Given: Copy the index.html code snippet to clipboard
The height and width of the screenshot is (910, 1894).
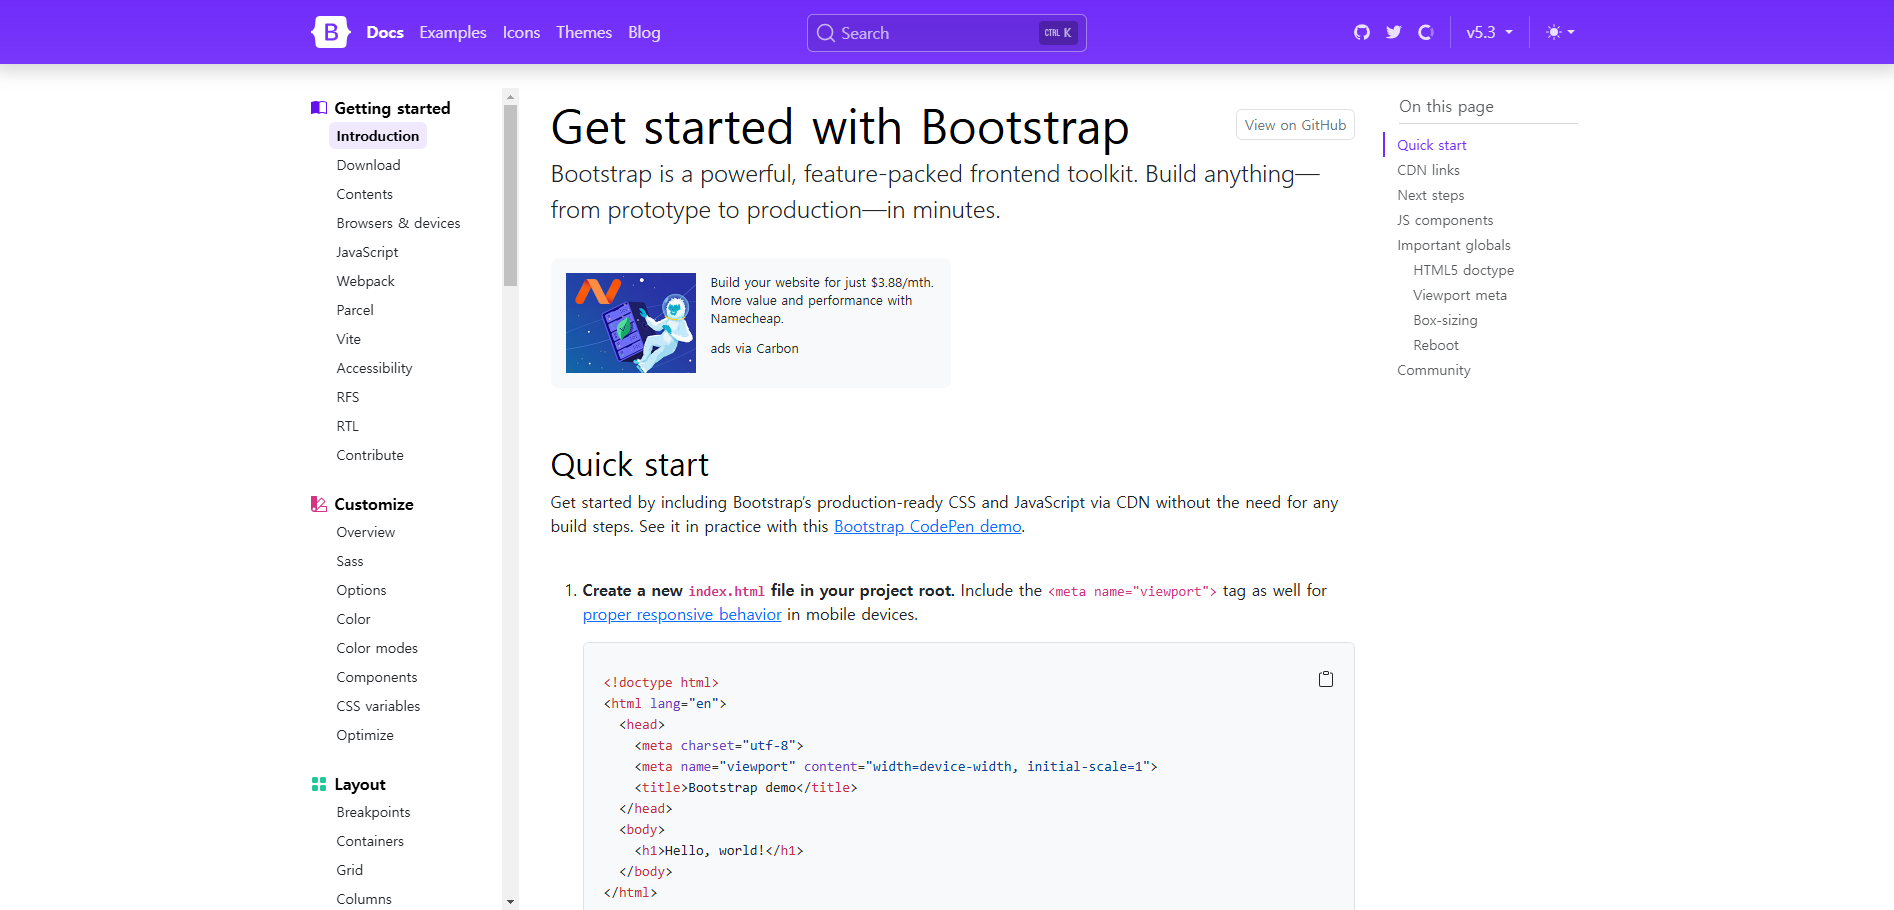Looking at the screenshot, I should tap(1326, 679).
